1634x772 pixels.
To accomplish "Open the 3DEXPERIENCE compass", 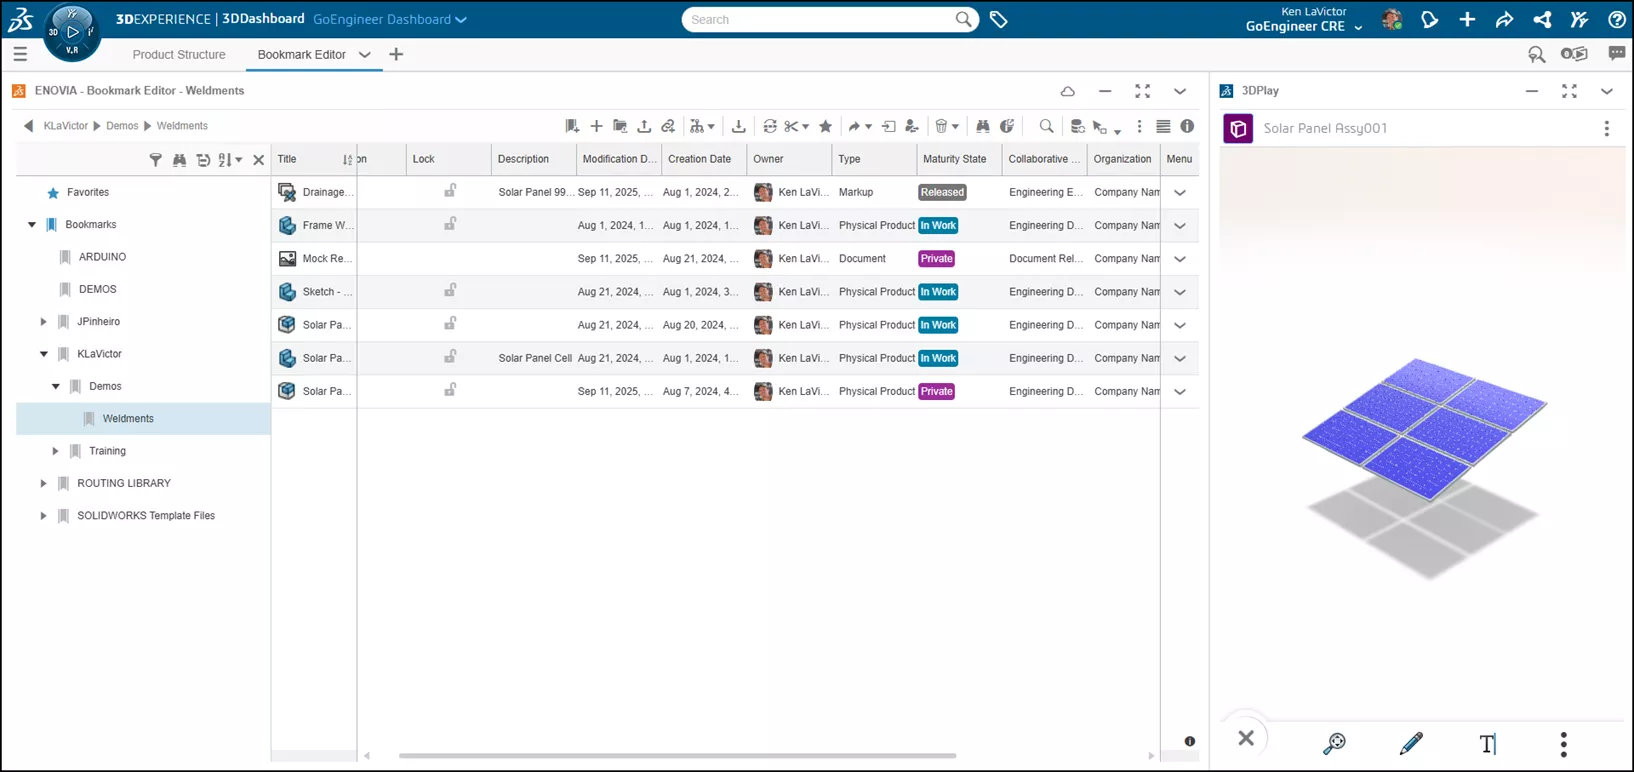I will pyautogui.click(x=72, y=32).
